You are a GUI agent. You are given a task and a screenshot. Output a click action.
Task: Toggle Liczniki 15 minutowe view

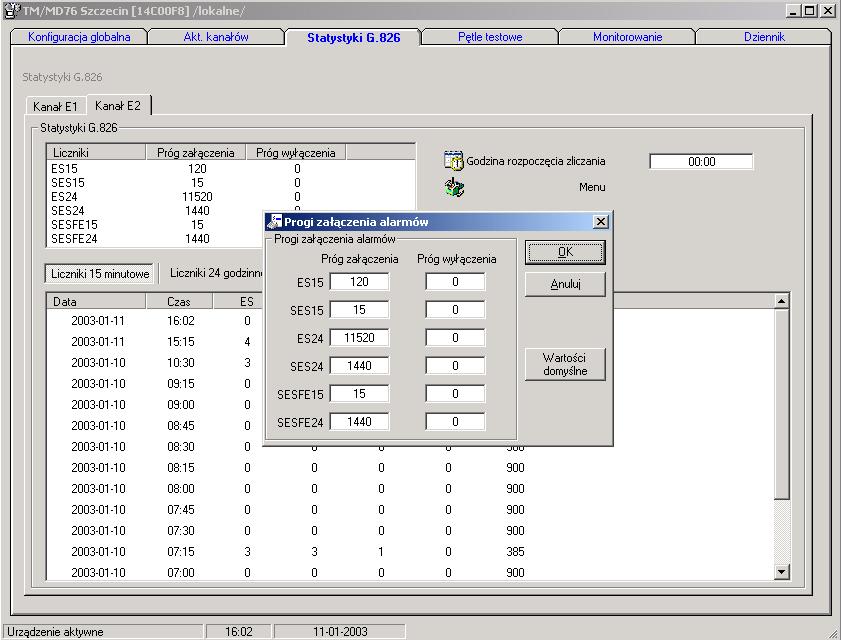pyautogui.click(x=100, y=274)
